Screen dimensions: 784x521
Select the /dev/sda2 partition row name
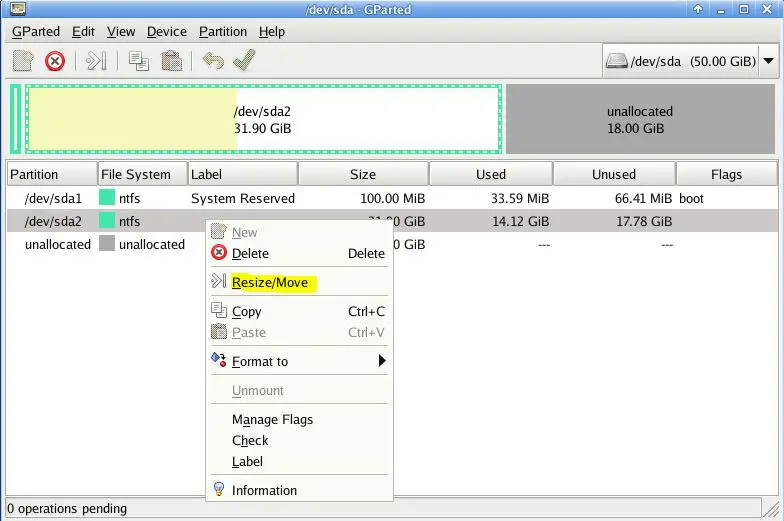tap(53, 222)
